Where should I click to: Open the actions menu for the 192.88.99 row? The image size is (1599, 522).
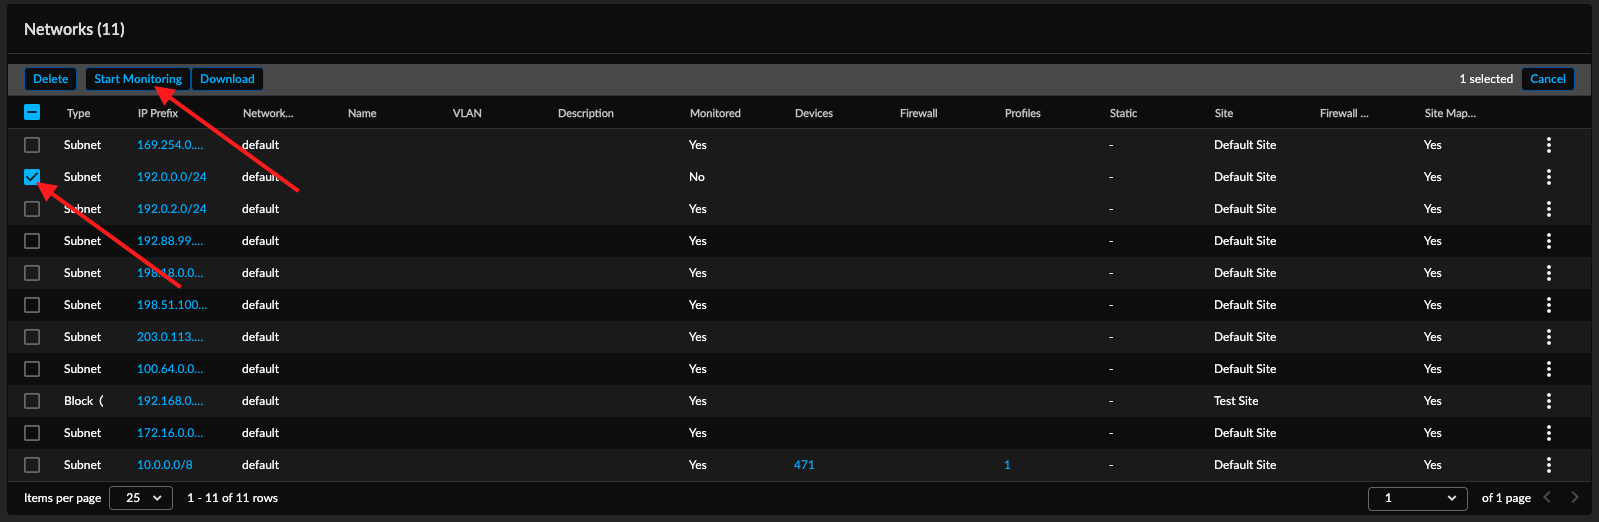coord(1548,241)
